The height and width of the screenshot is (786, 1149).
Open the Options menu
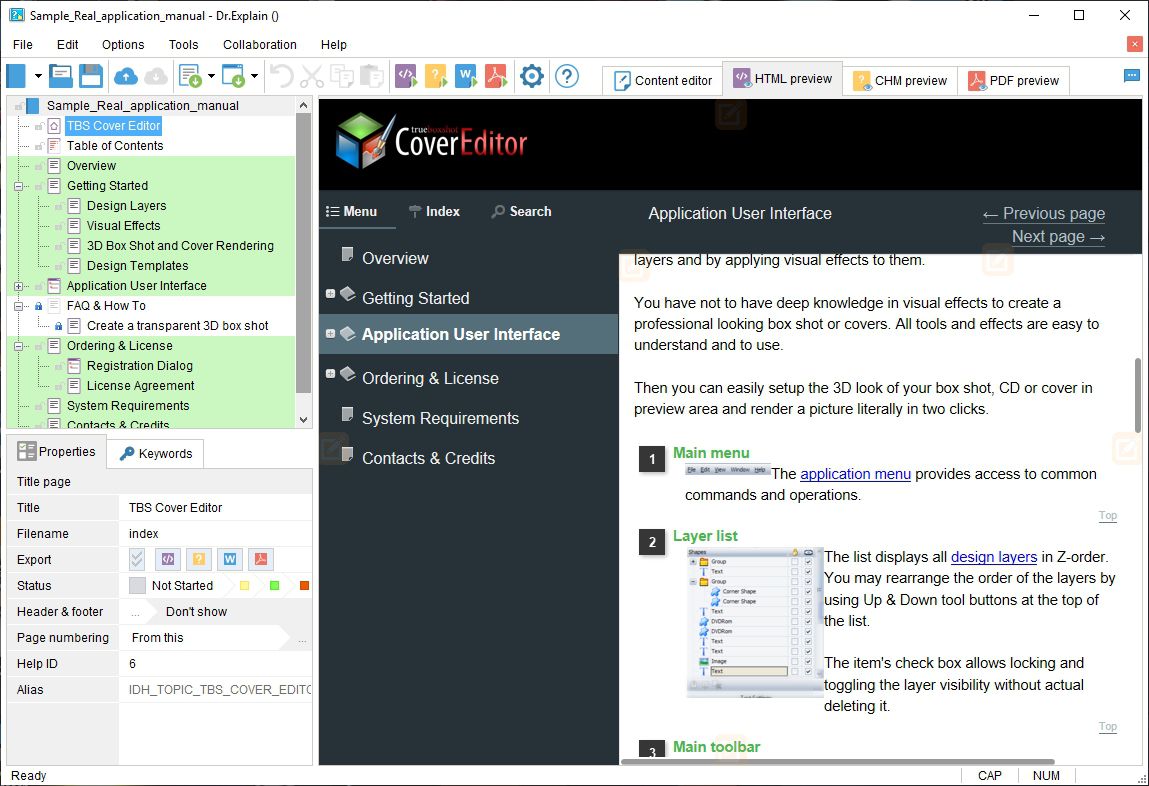point(123,45)
